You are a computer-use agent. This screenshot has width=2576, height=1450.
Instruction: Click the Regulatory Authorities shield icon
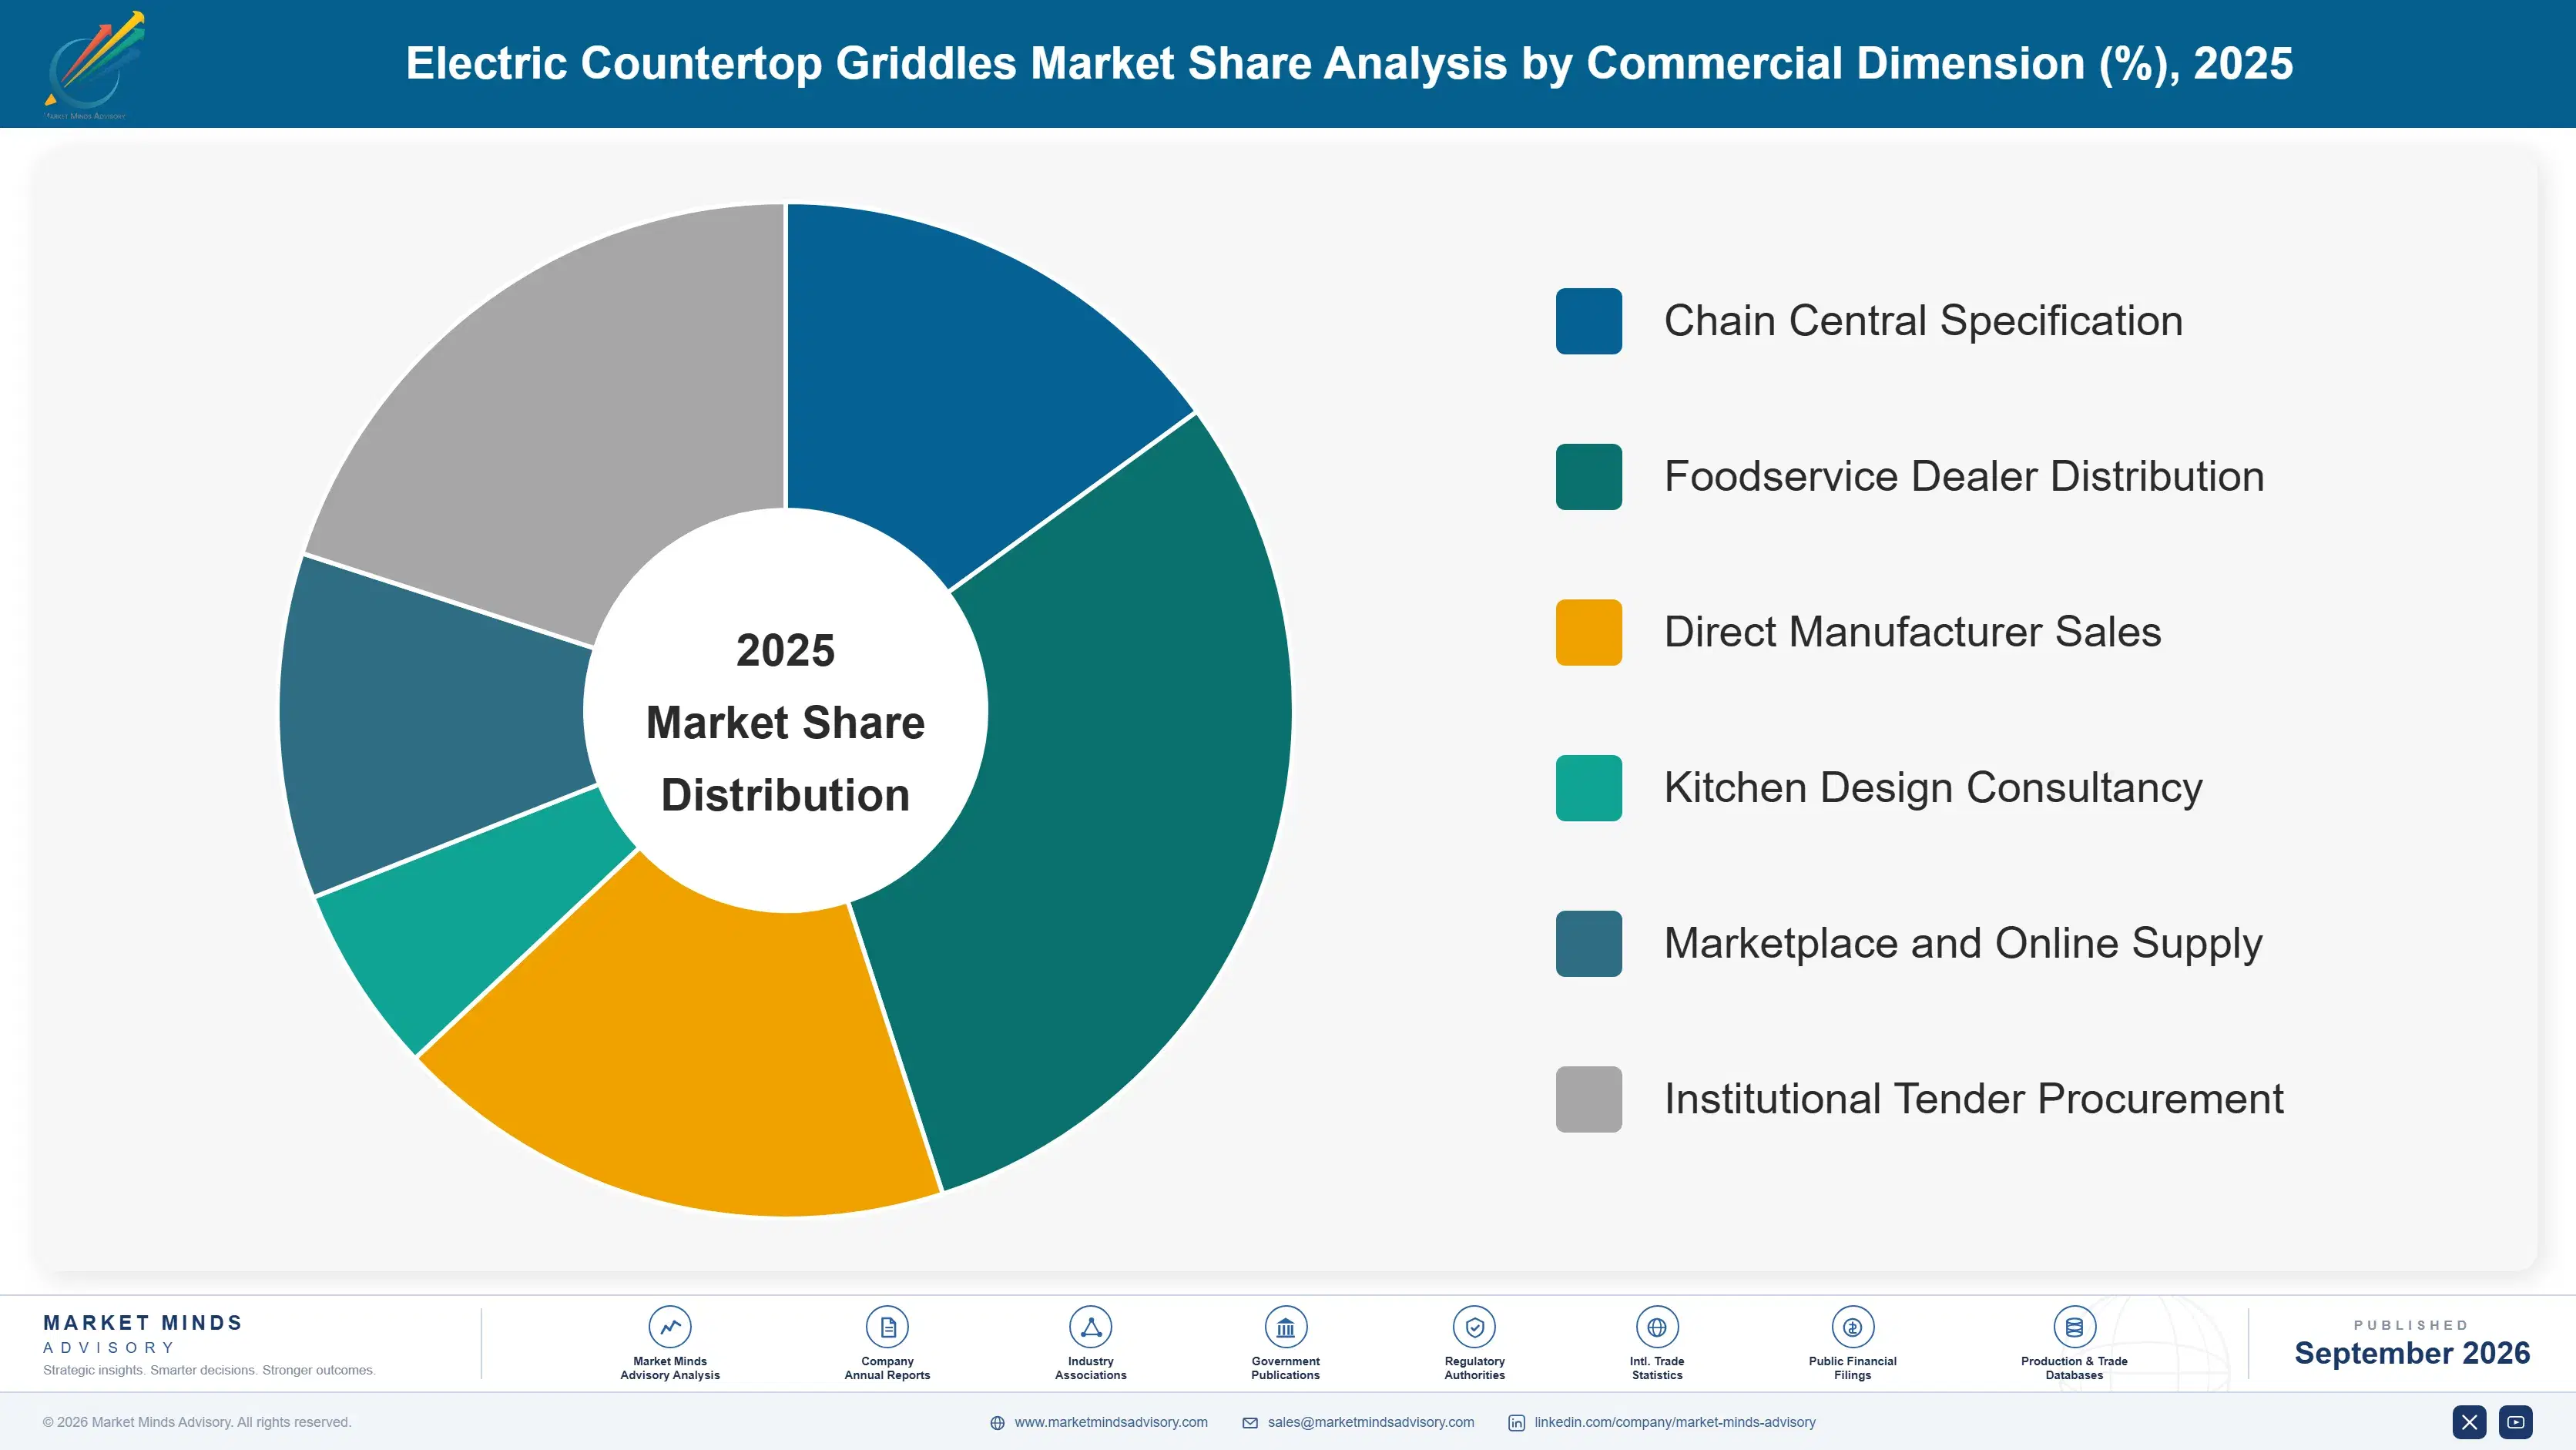pyautogui.click(x=1474, y=1327)
